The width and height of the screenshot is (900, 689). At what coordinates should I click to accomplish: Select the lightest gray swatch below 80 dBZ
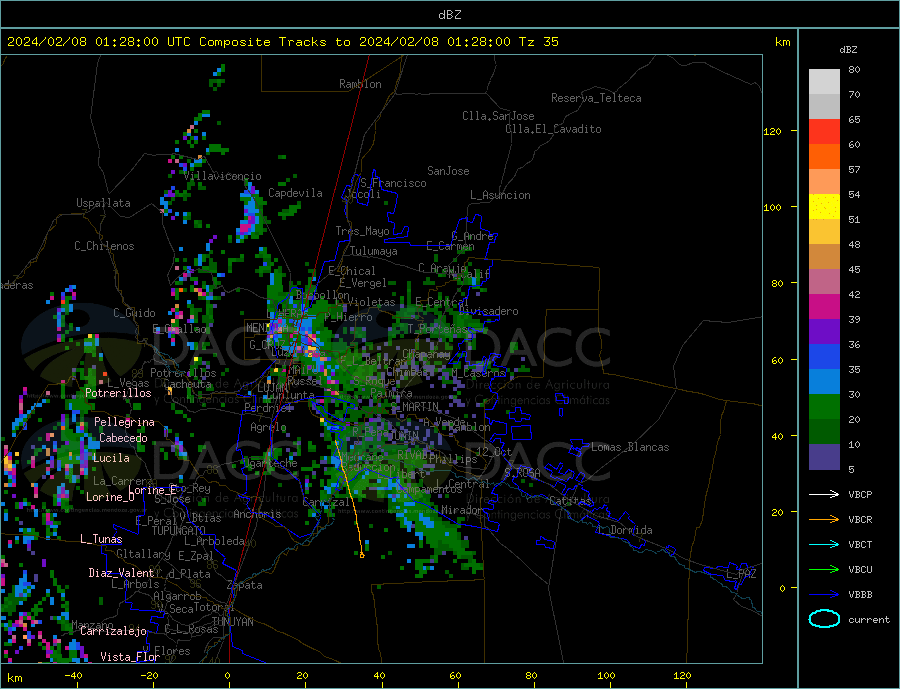pyautogui.click(x=824, y=82)
